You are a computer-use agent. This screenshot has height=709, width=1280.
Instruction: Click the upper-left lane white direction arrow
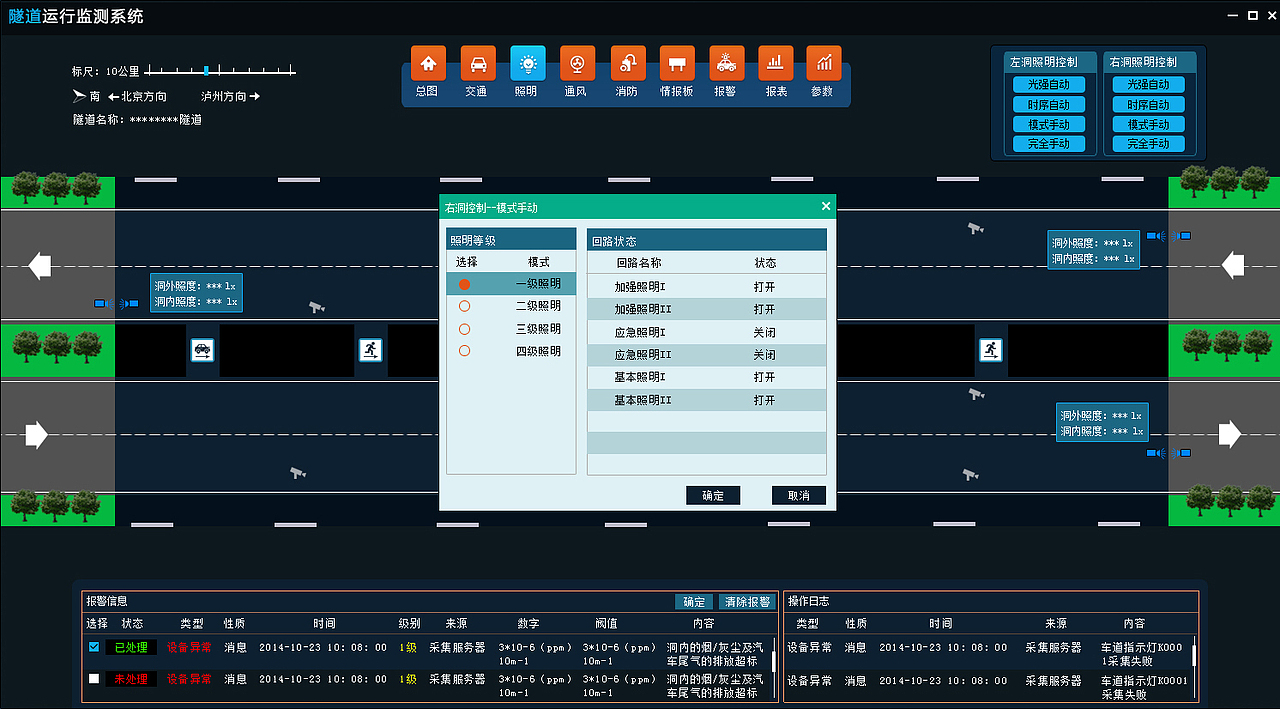tap(39, 266)
